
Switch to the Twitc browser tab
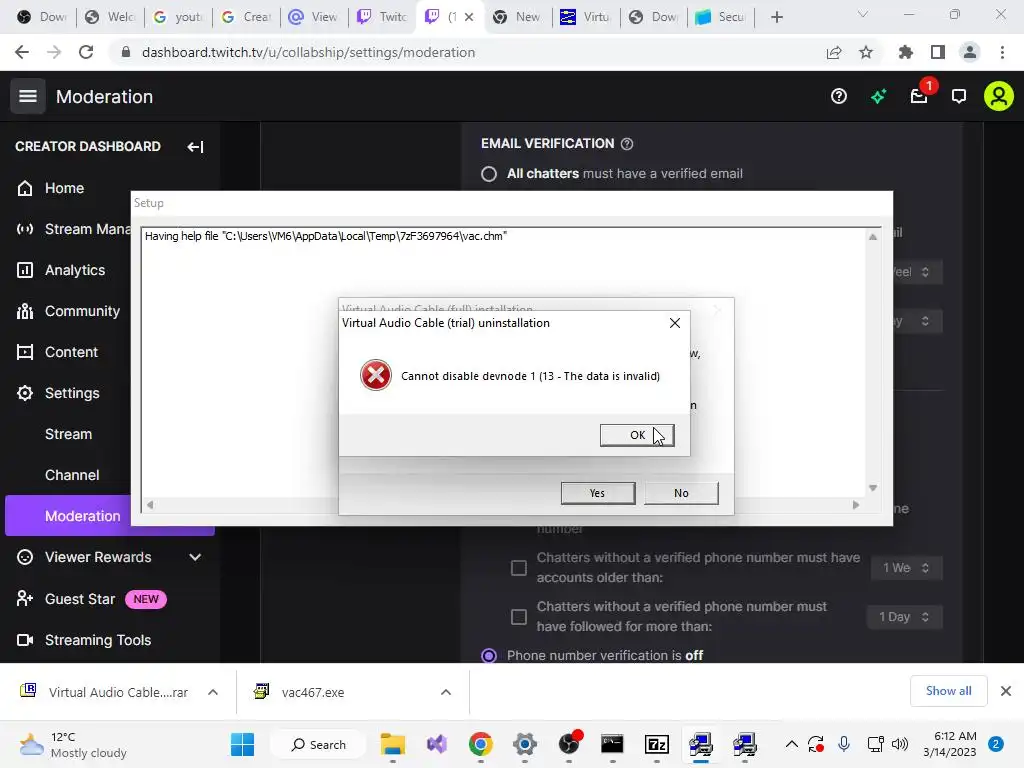click(383, 17)
